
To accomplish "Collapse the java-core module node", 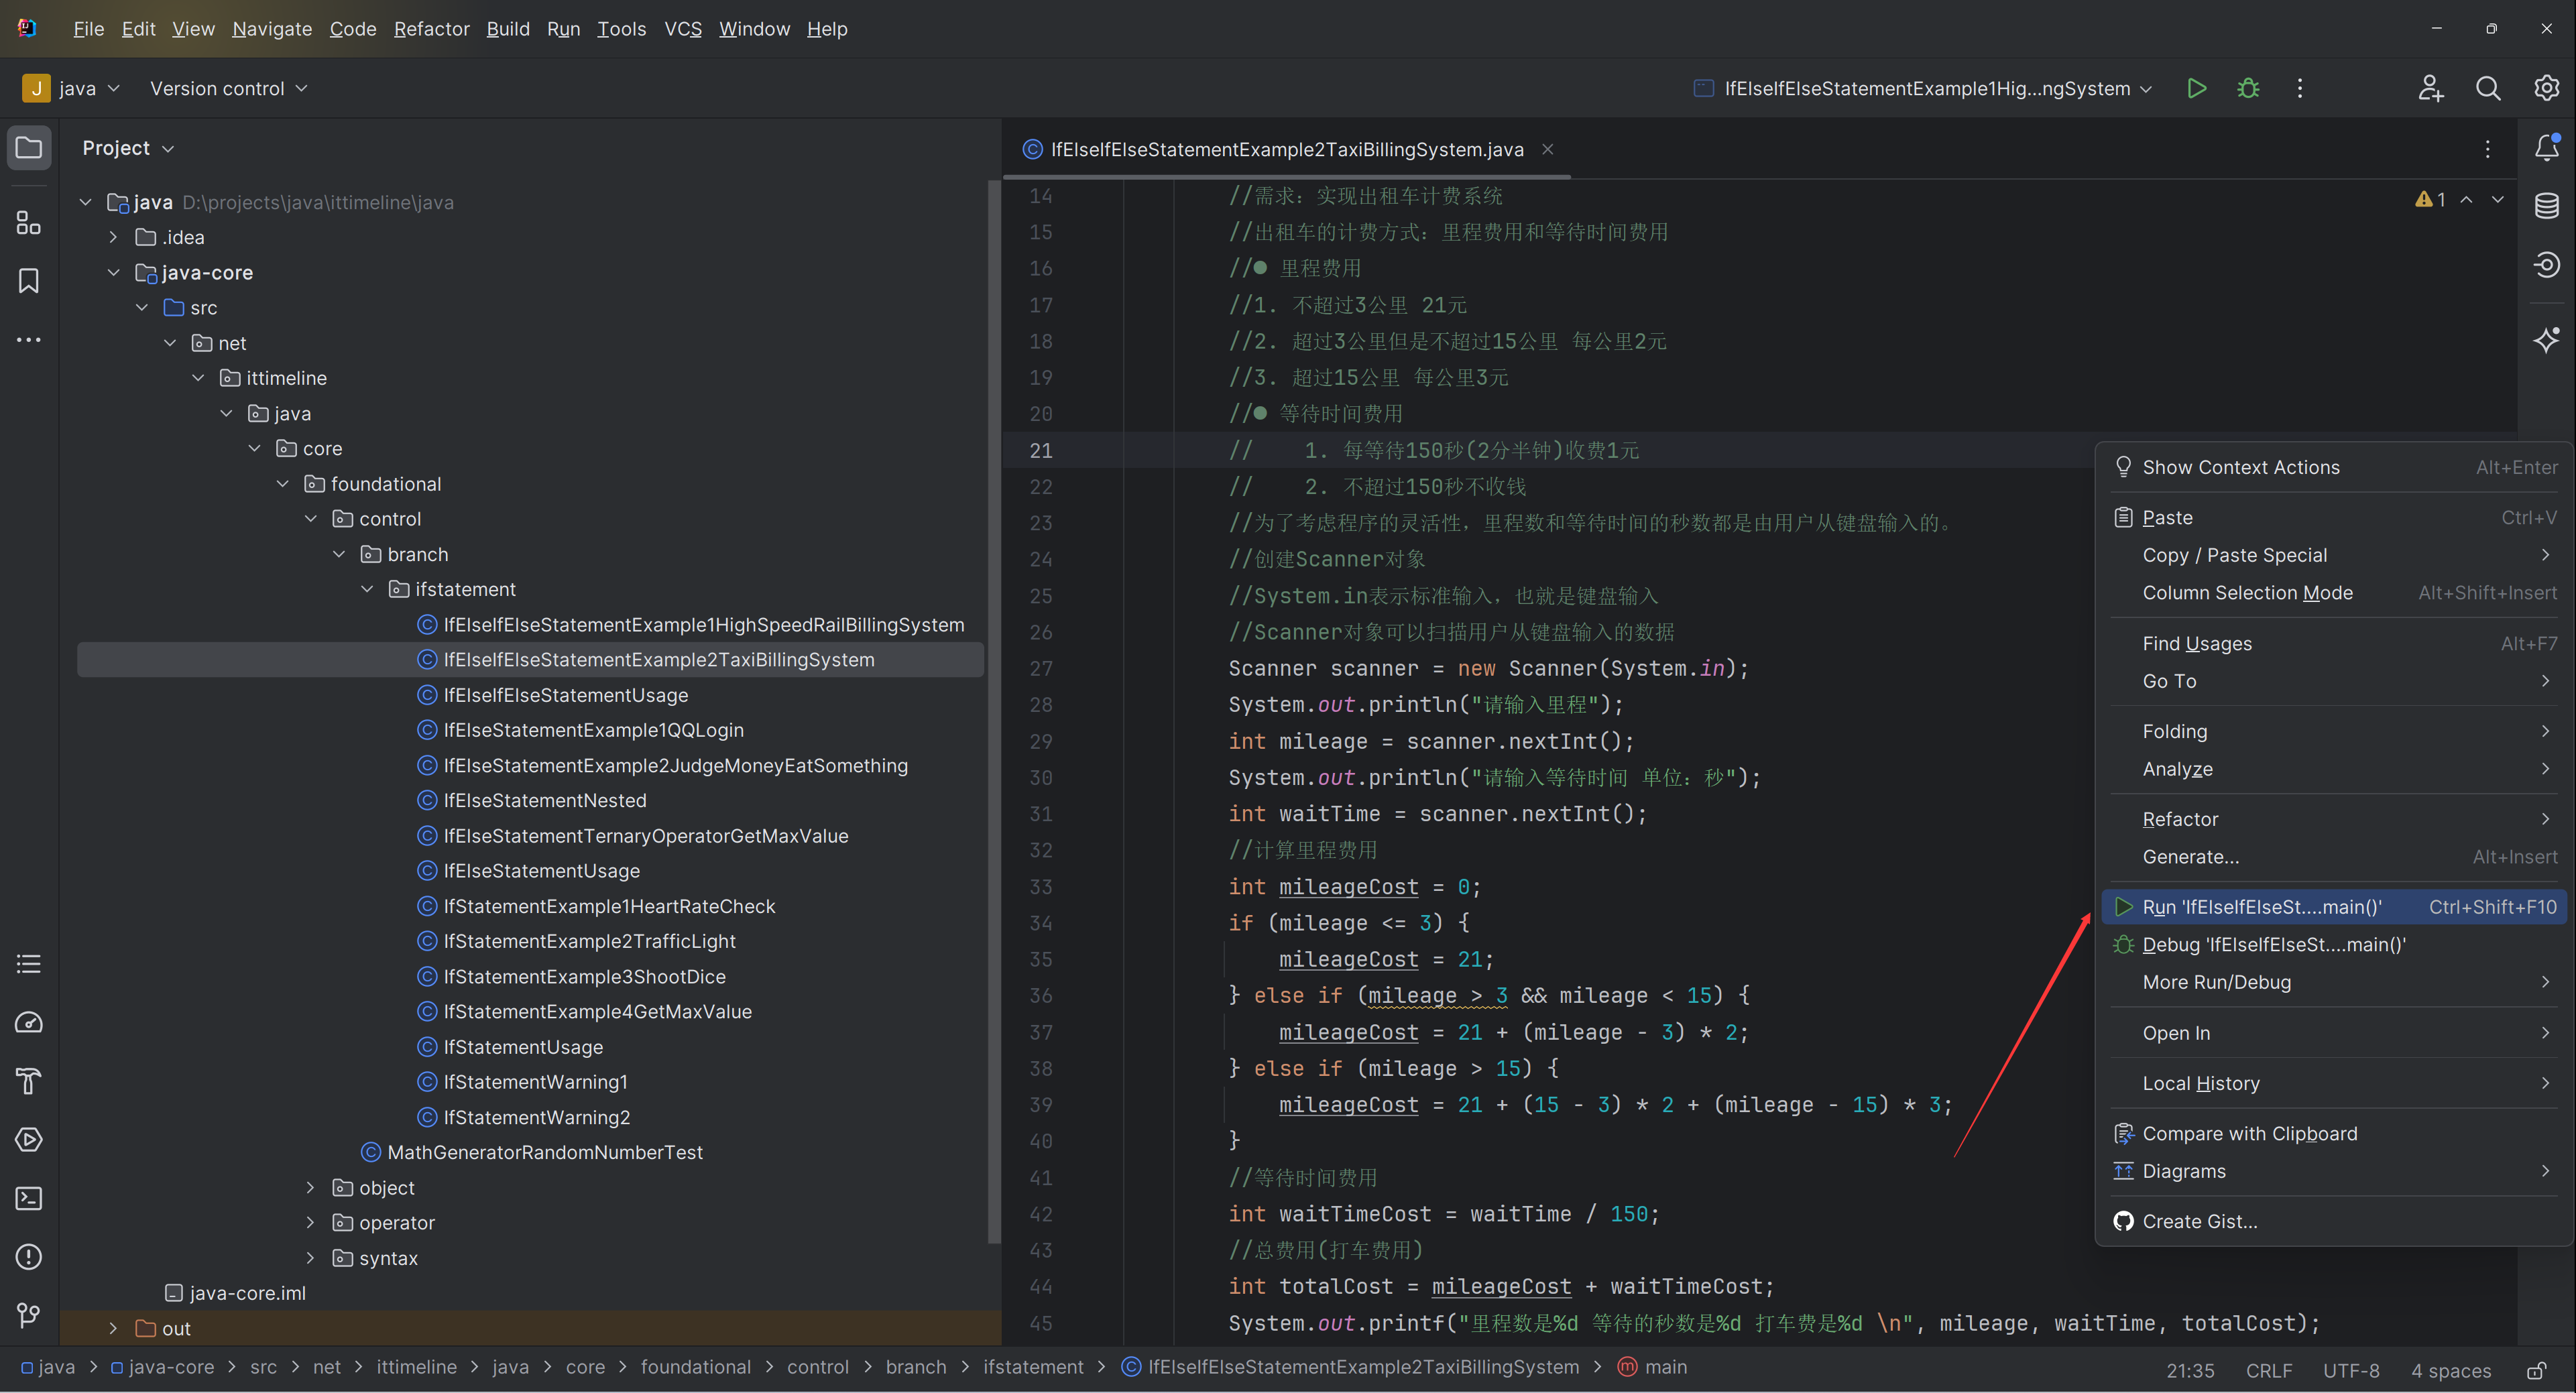I will pos(113,272).
